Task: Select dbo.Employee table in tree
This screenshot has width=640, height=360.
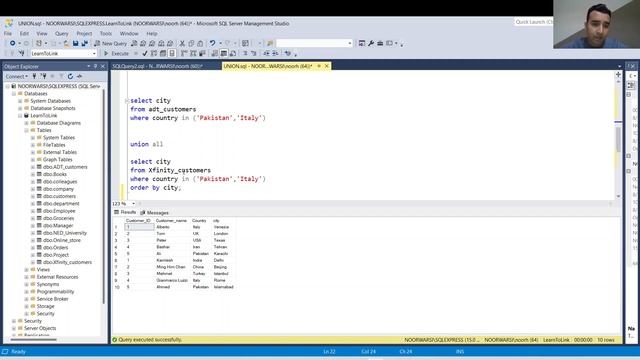Action: [x=59, y=211]
